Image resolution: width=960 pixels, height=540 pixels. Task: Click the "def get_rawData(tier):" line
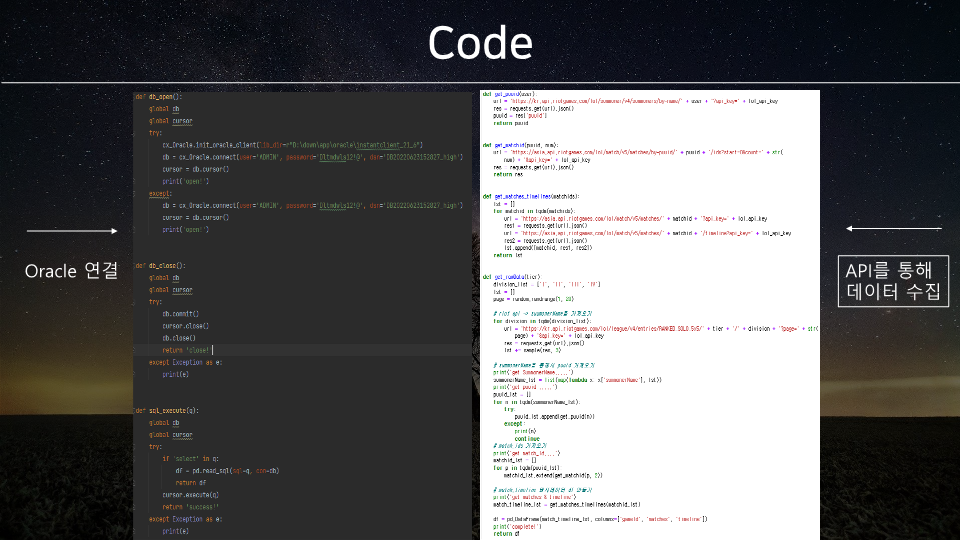point(512,277)
